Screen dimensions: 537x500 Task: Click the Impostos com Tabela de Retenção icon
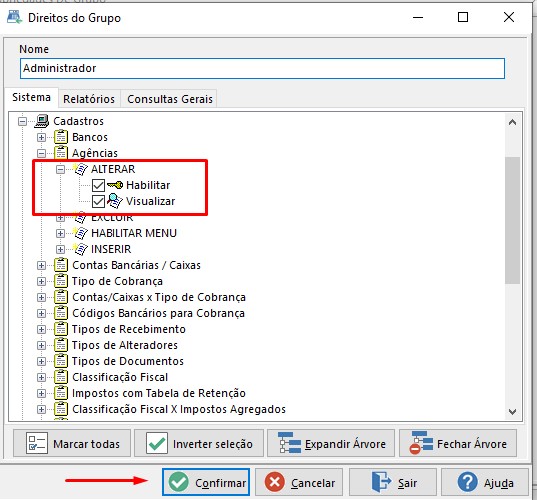point(61,393)
